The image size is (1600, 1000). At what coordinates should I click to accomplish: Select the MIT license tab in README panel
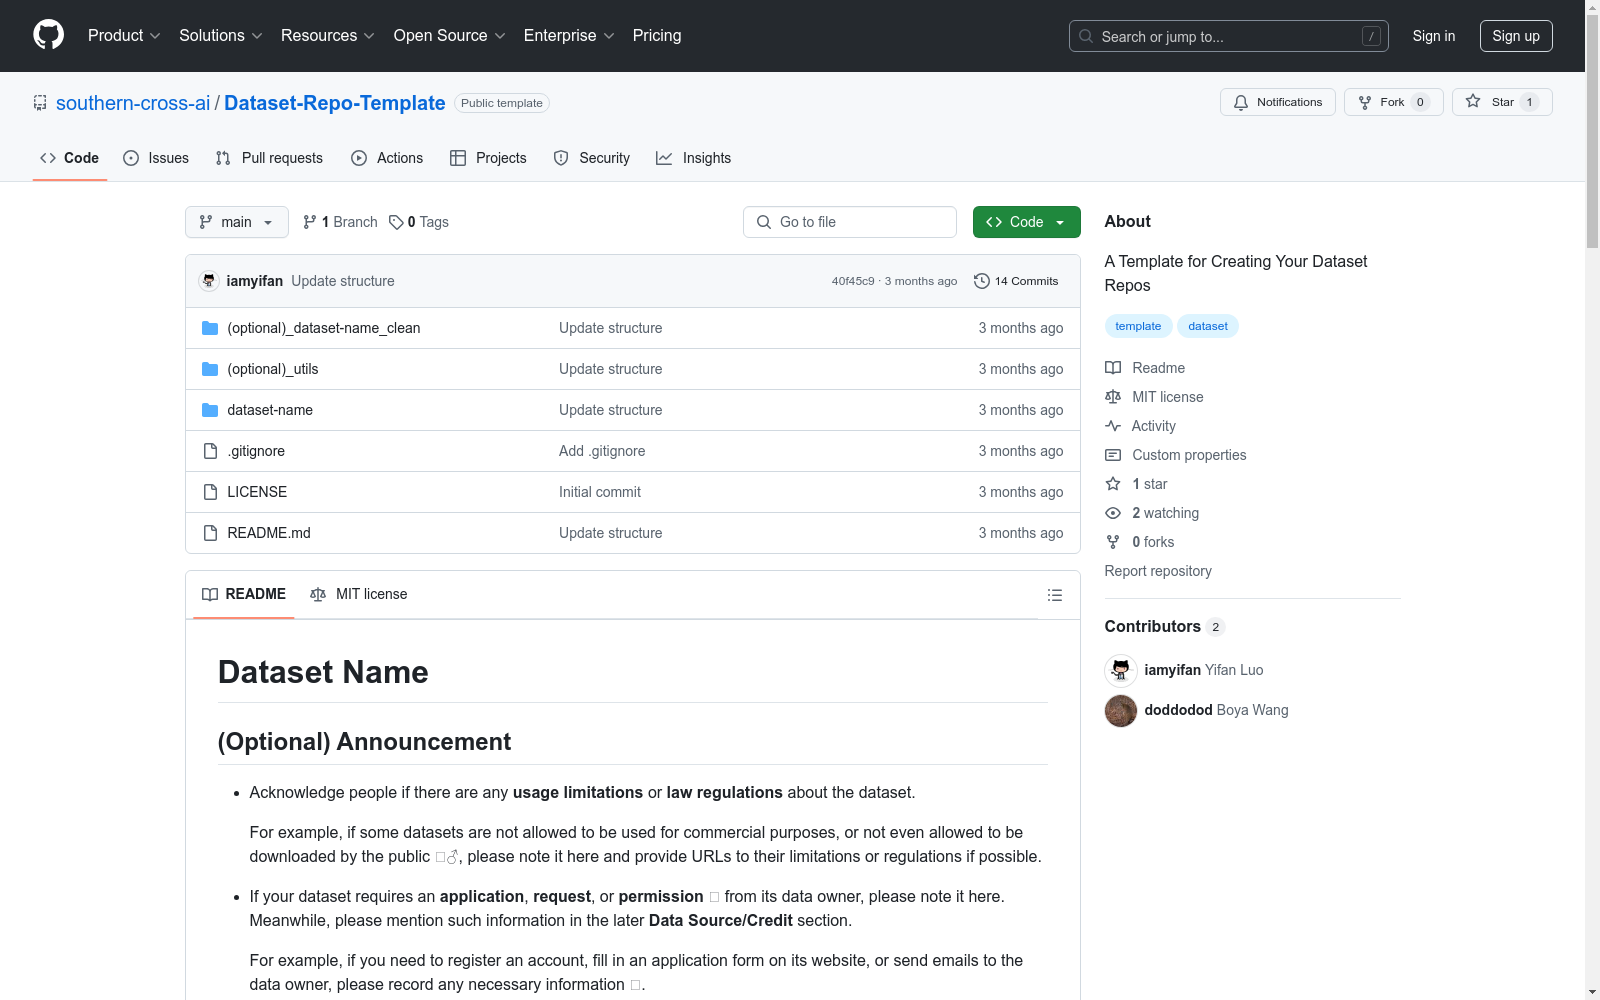[359, 594]
